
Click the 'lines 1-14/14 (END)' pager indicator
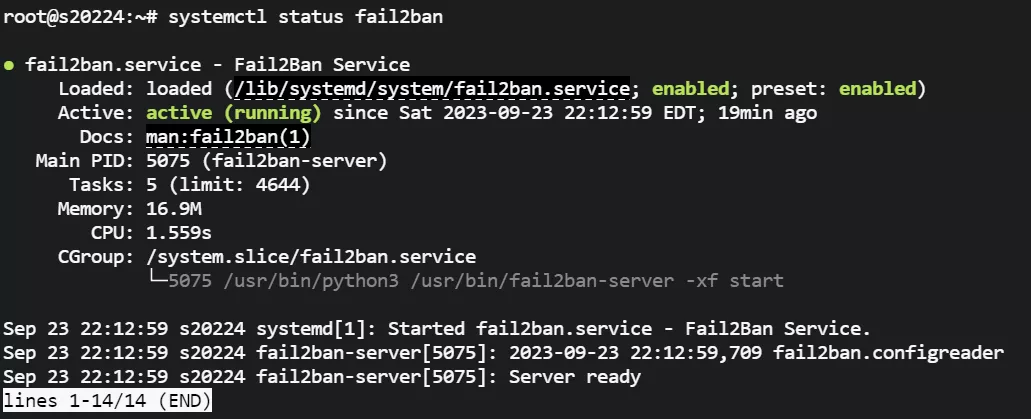pyautogui.click(x=107, y=401)
